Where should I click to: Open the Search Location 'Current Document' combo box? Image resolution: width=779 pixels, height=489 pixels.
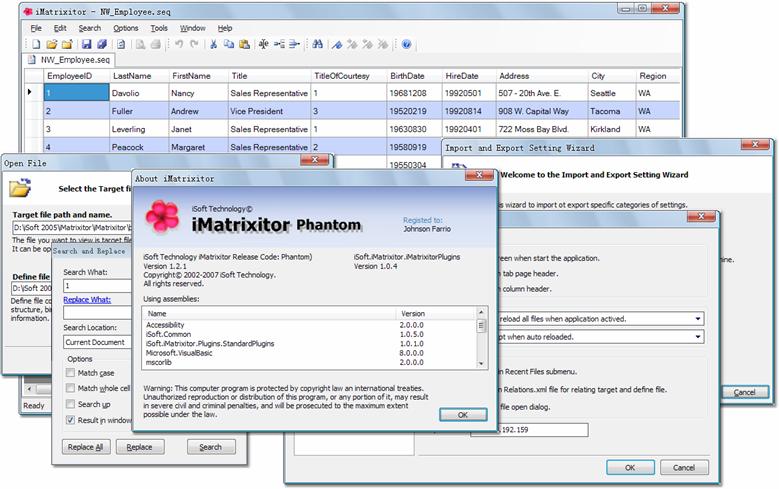pyautogui.click(x=98, y=342)
